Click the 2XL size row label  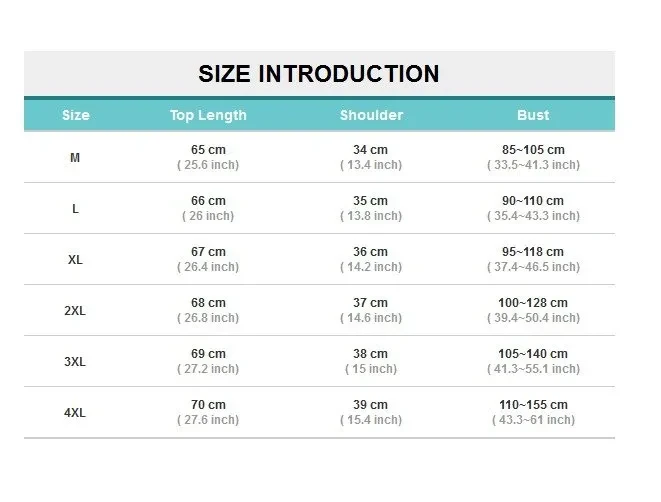(75, 310)
